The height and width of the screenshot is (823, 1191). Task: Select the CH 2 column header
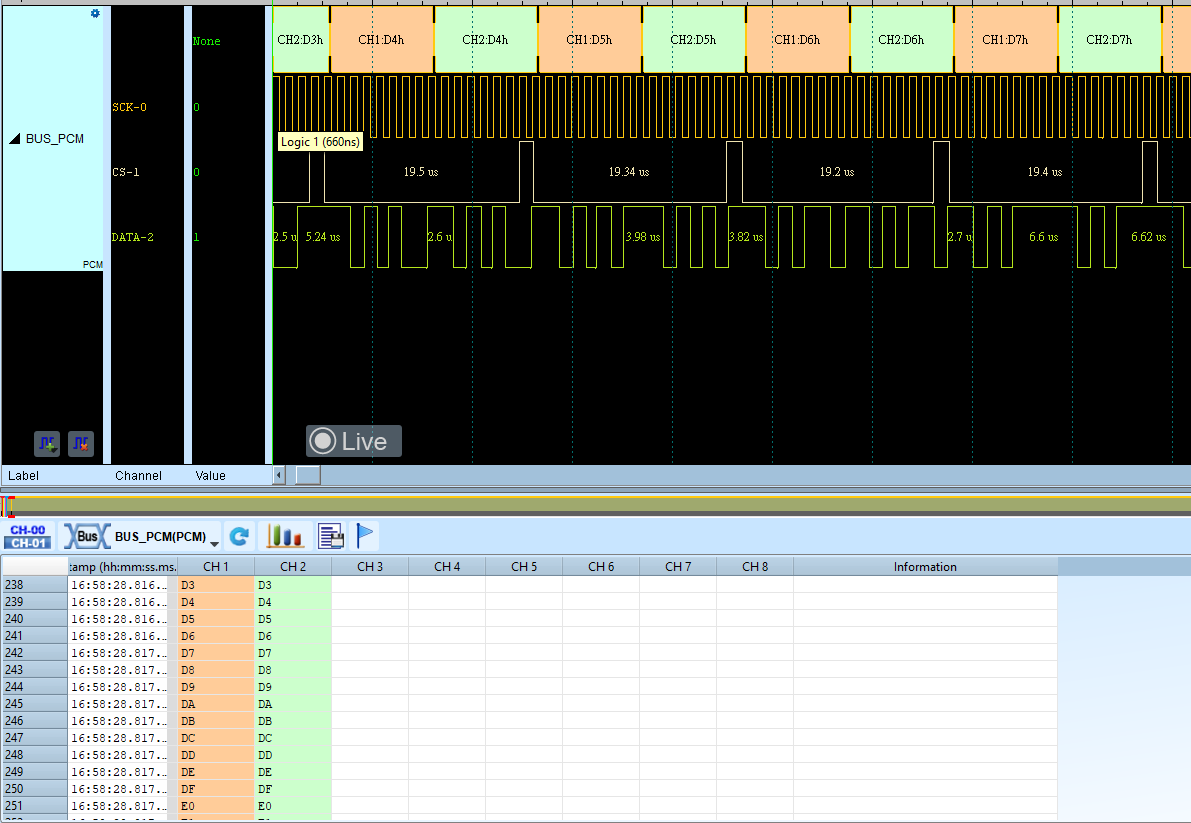coord(293,566)
